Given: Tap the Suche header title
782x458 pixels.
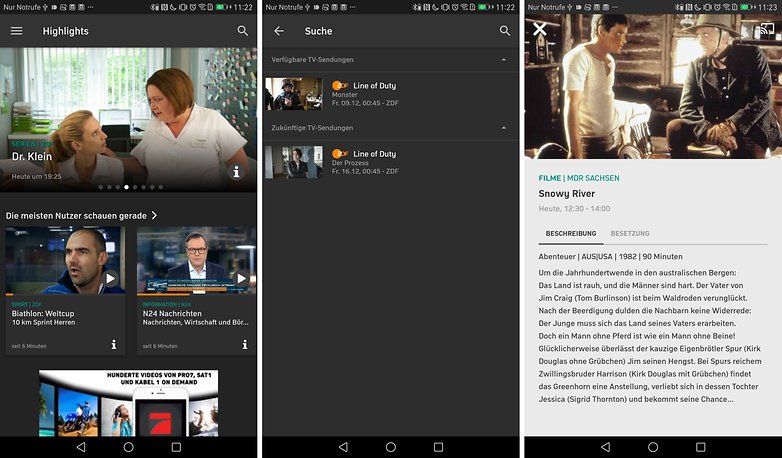Looking at the screenshot, I should [318, 31].
